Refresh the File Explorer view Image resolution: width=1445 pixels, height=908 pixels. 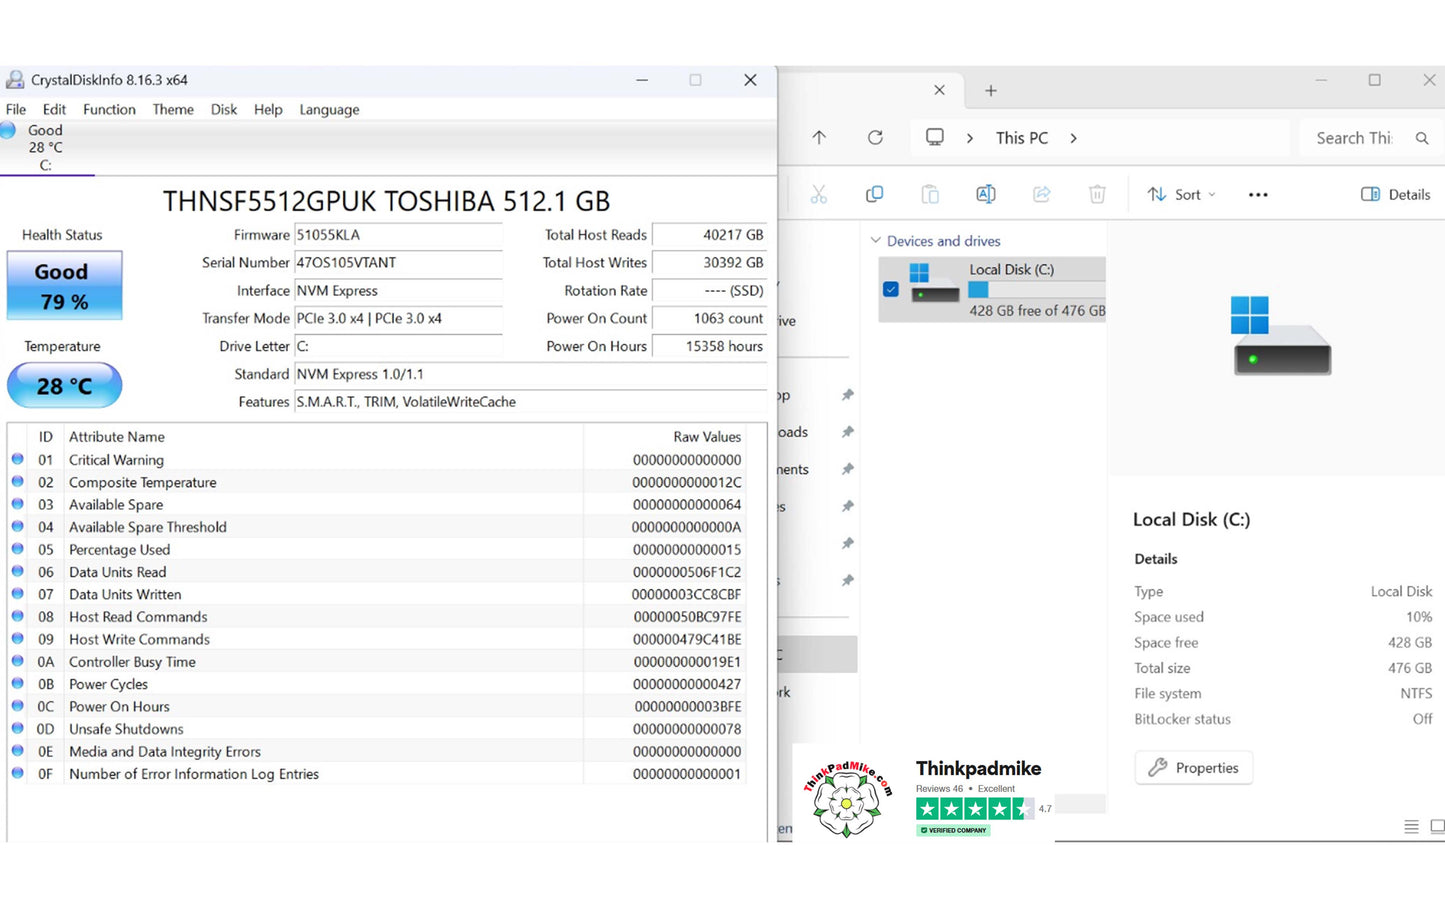point(875,138)
